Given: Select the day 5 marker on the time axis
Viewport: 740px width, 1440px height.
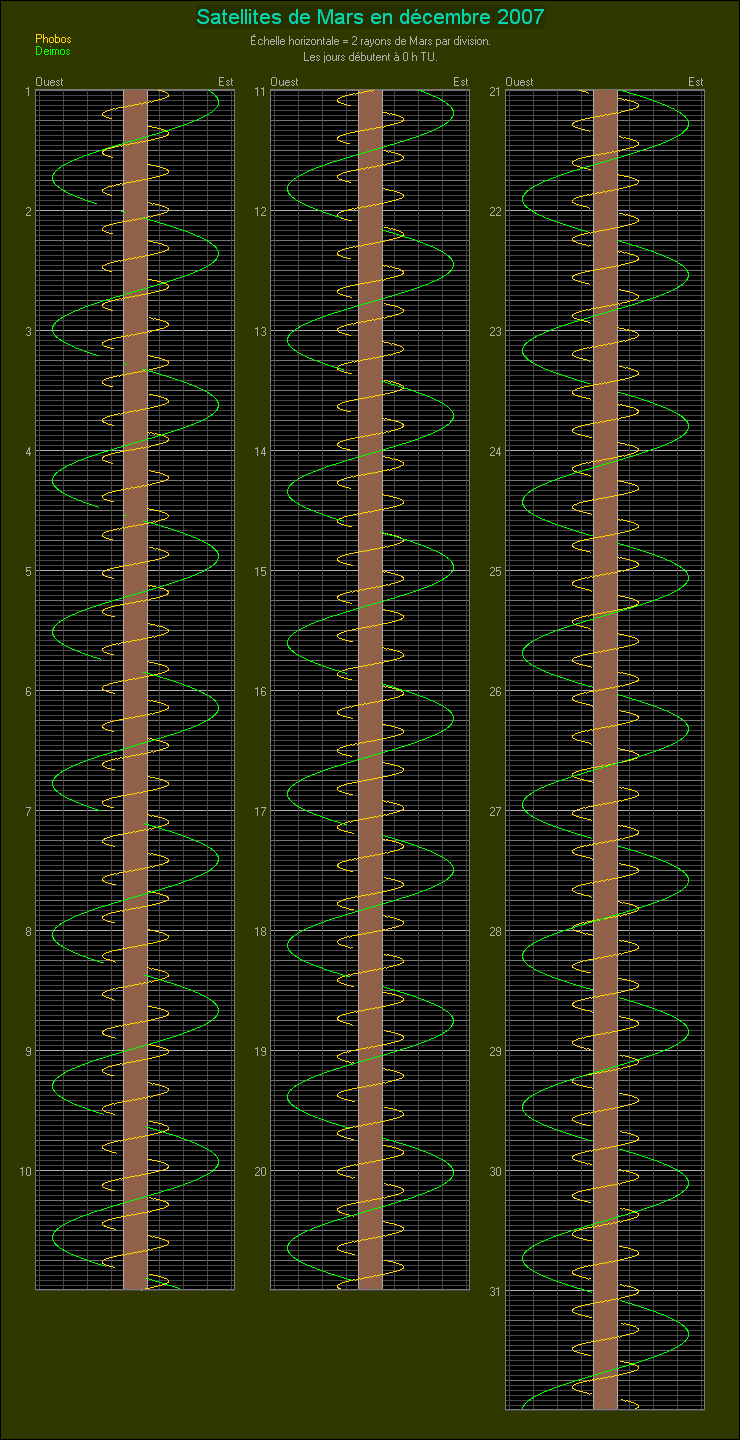Looking at the screenshot, I should click(27, 571).
